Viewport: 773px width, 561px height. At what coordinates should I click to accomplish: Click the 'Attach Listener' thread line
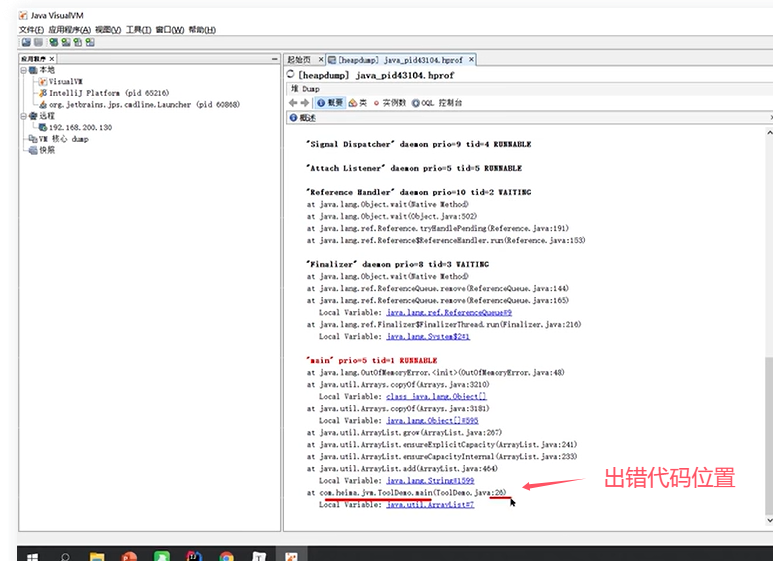[x=414, y=169]
